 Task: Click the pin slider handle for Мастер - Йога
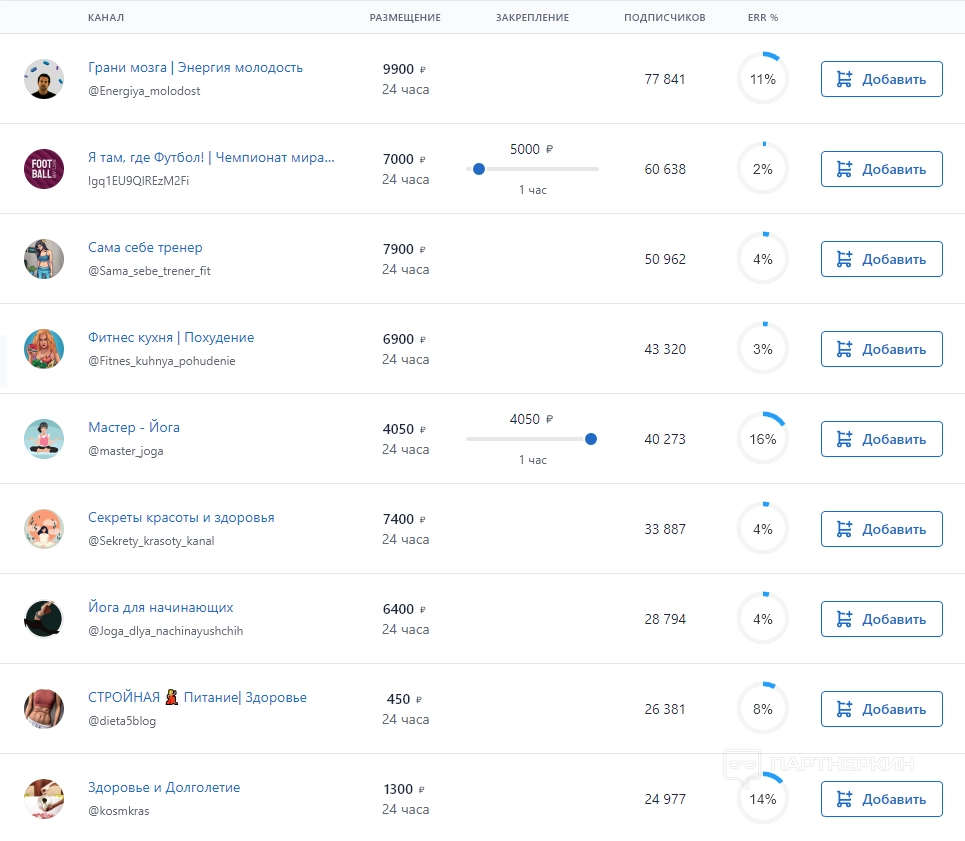[x=591, y=439]
